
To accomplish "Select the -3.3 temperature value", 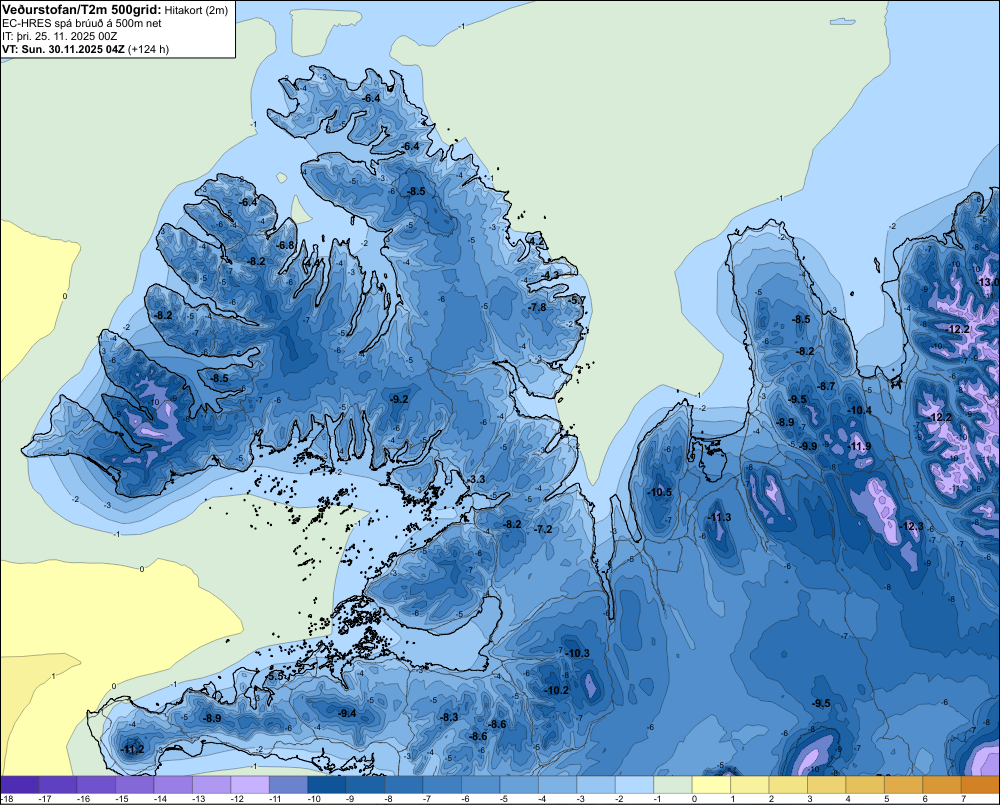I will tap(476, 479).
